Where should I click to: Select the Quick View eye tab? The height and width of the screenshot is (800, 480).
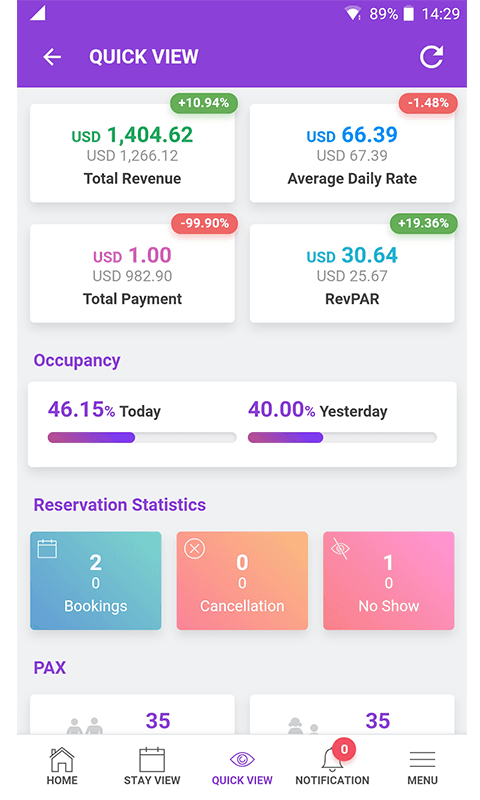point(242,759)
